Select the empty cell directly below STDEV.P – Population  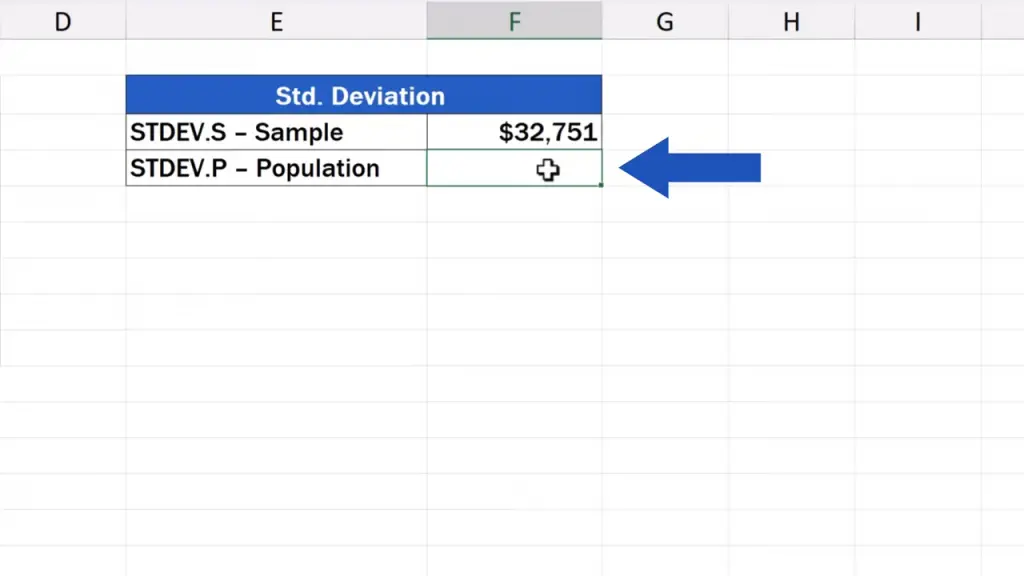click(276, 204)
